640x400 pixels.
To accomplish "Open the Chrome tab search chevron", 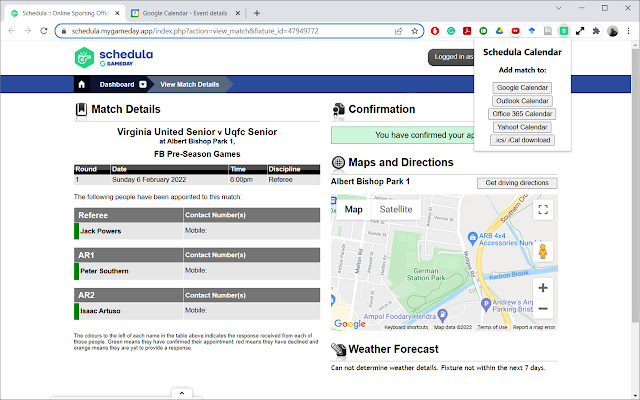I will tap(558, 8).
